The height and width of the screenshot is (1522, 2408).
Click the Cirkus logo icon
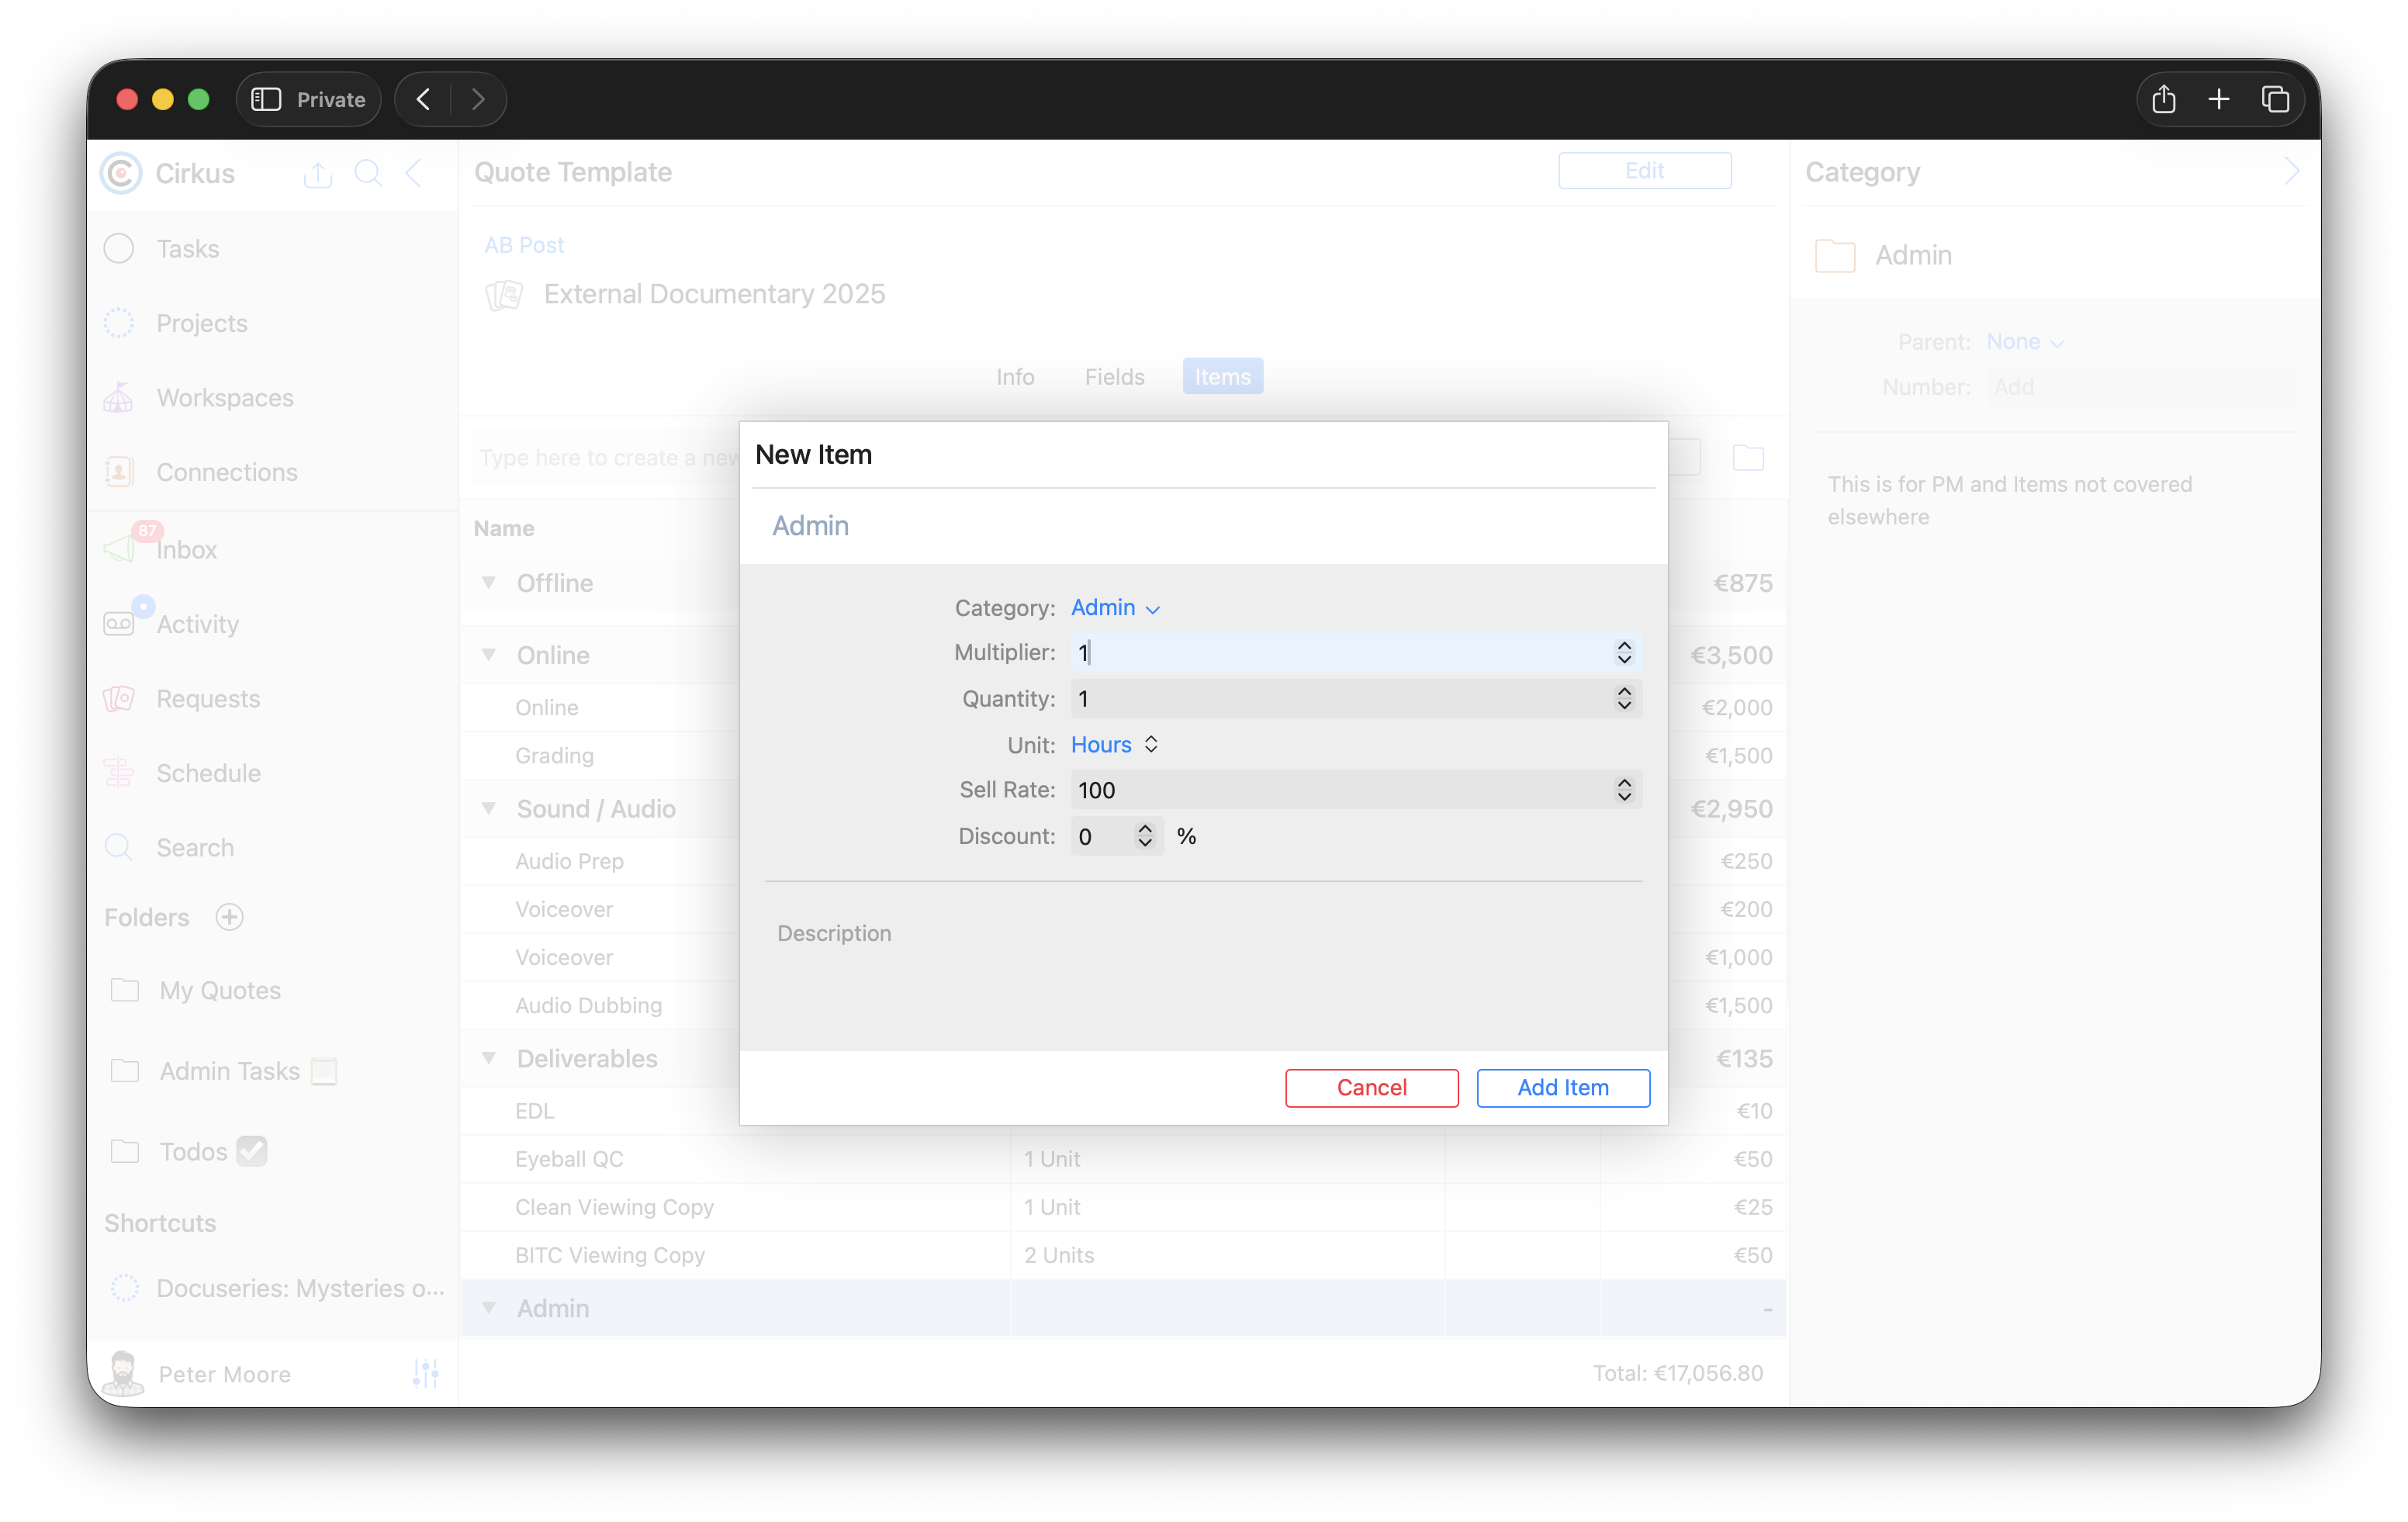click(121, 173)
